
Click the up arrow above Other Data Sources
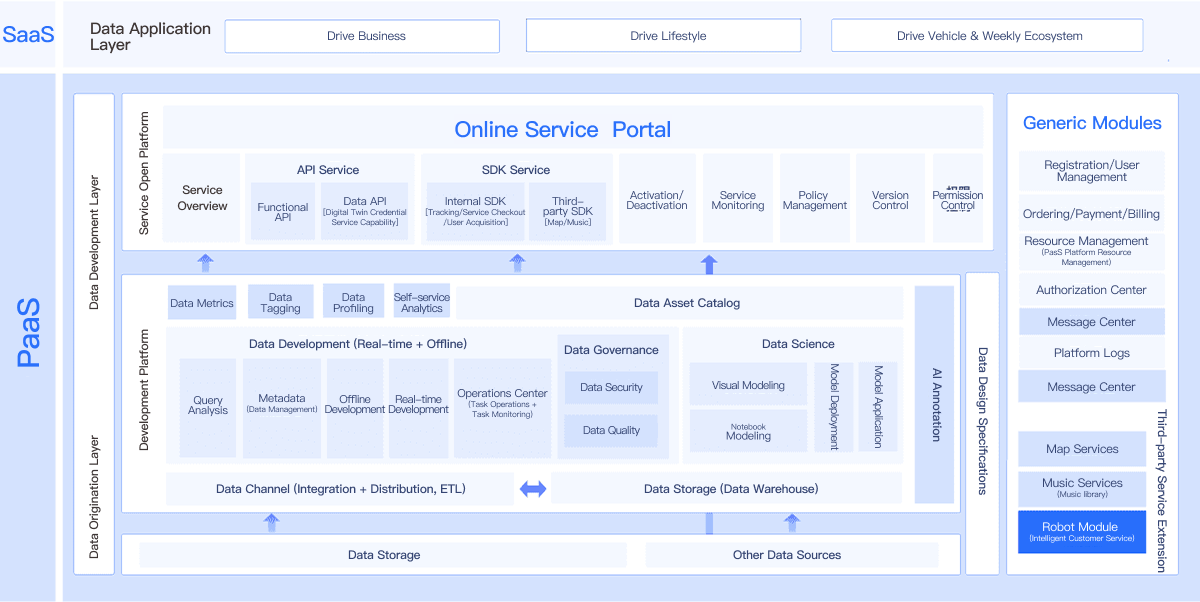pyautogui.click(x=792, y=522)
